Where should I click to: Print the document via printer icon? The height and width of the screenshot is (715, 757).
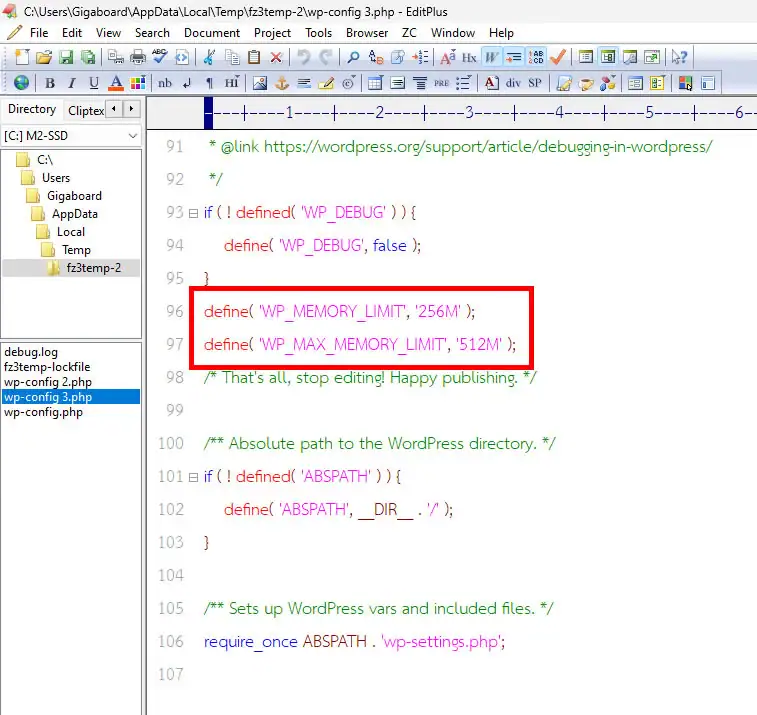(x=138, y=57)
